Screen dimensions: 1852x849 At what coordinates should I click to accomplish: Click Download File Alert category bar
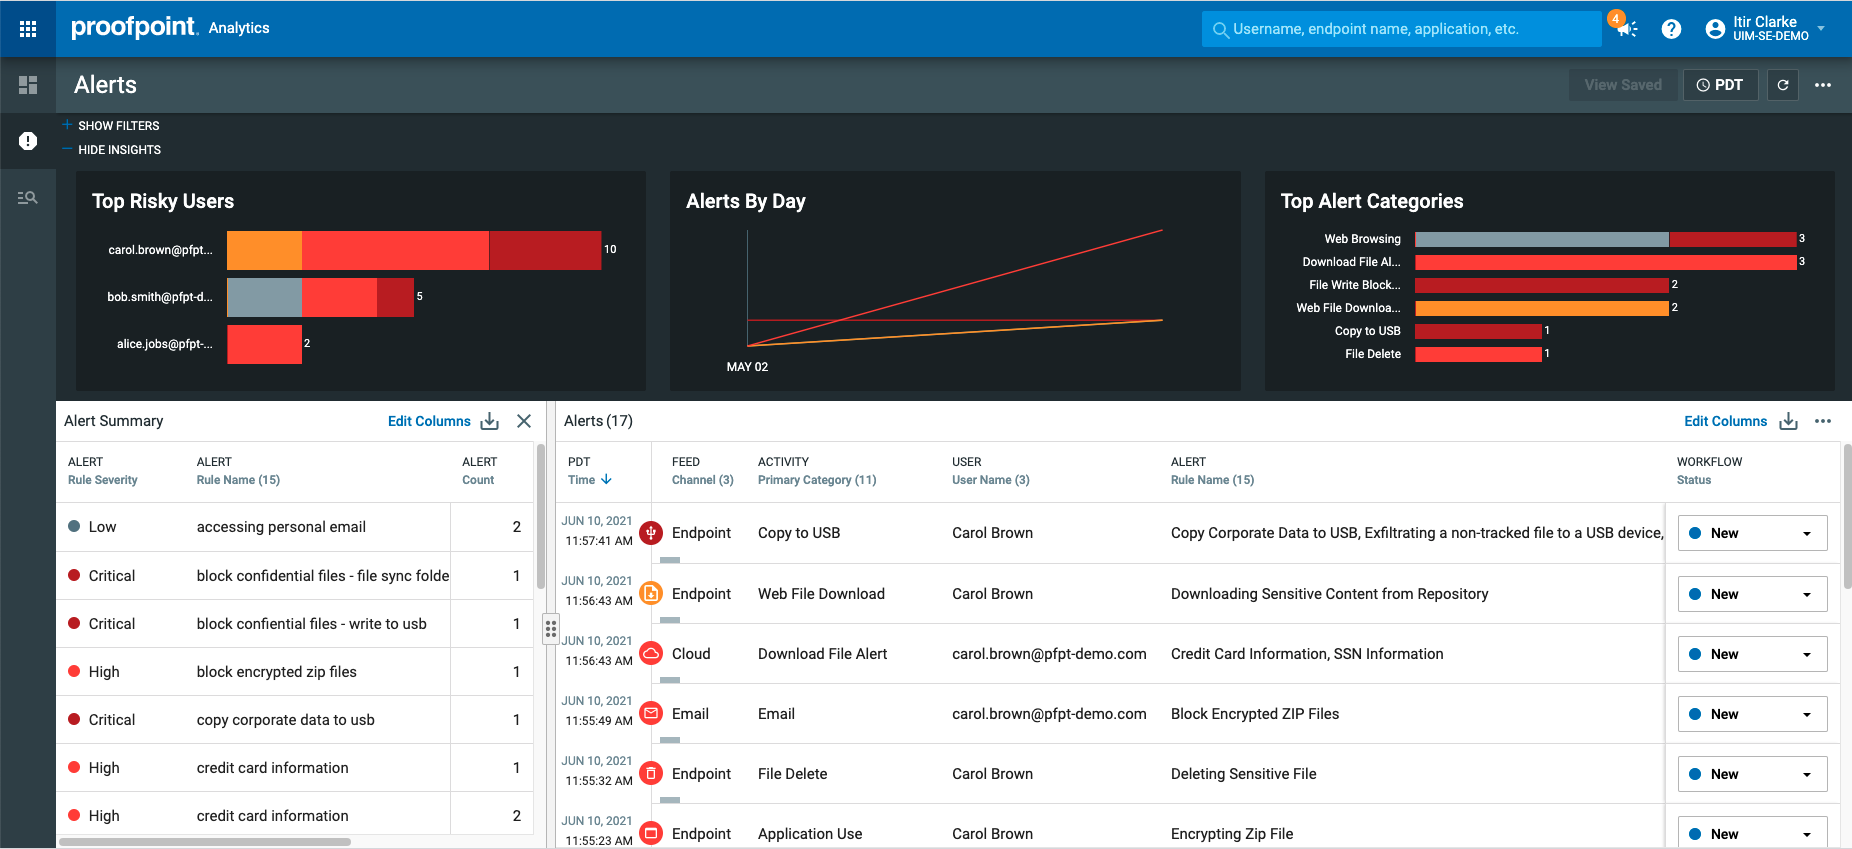coord(1605,262)
